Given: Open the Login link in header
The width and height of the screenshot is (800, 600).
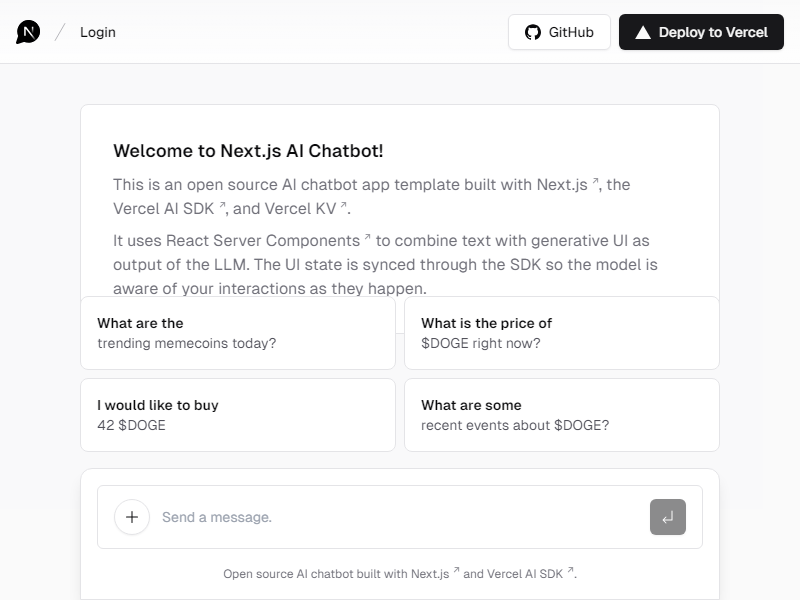Looking at the screenshot, I should [x=98, y=32].
